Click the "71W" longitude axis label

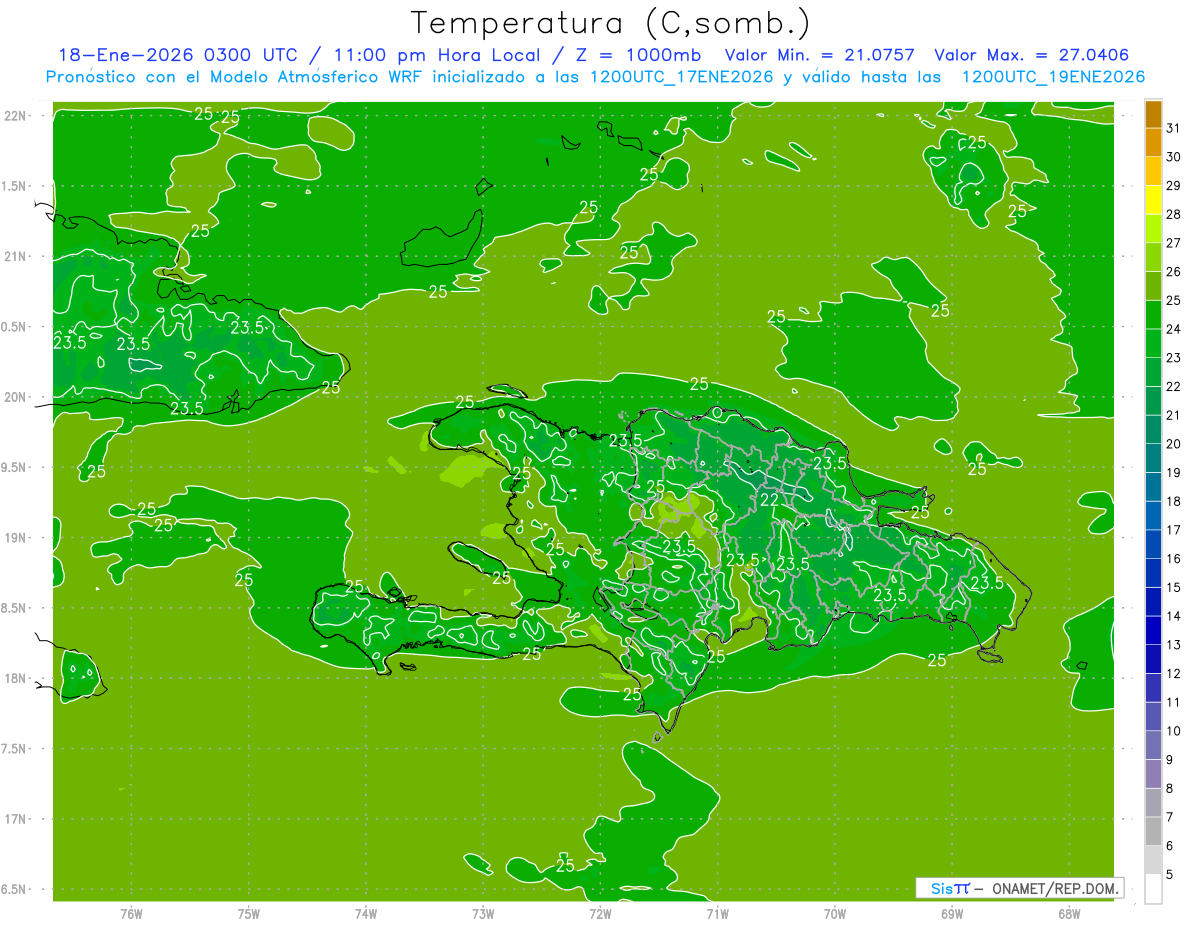[717, 914]
